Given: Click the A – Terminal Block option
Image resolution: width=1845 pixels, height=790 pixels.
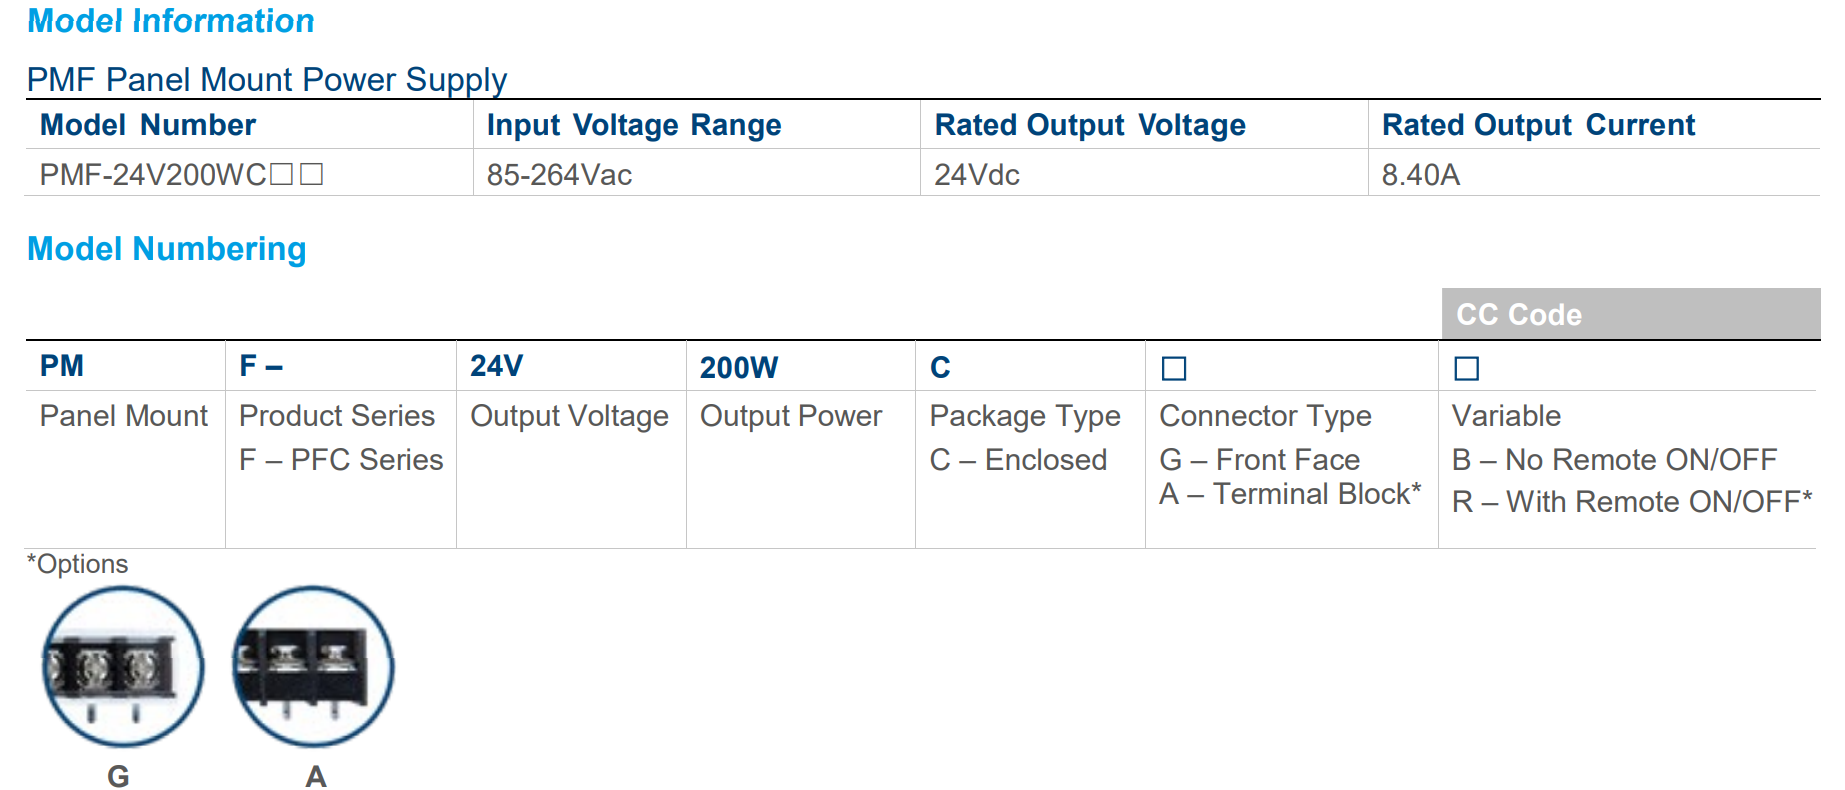Looking at the screenshot, I should click(x=1289, y=494).
